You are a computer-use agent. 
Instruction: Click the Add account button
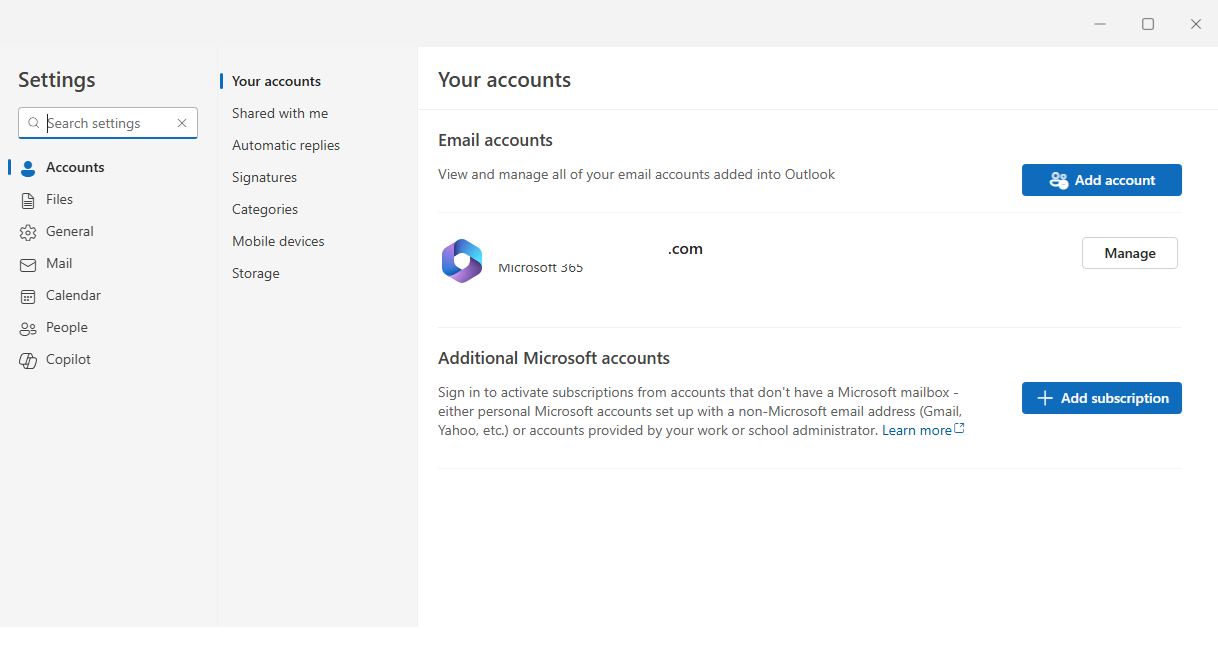pyautogui.click(x=1102, y=180)
